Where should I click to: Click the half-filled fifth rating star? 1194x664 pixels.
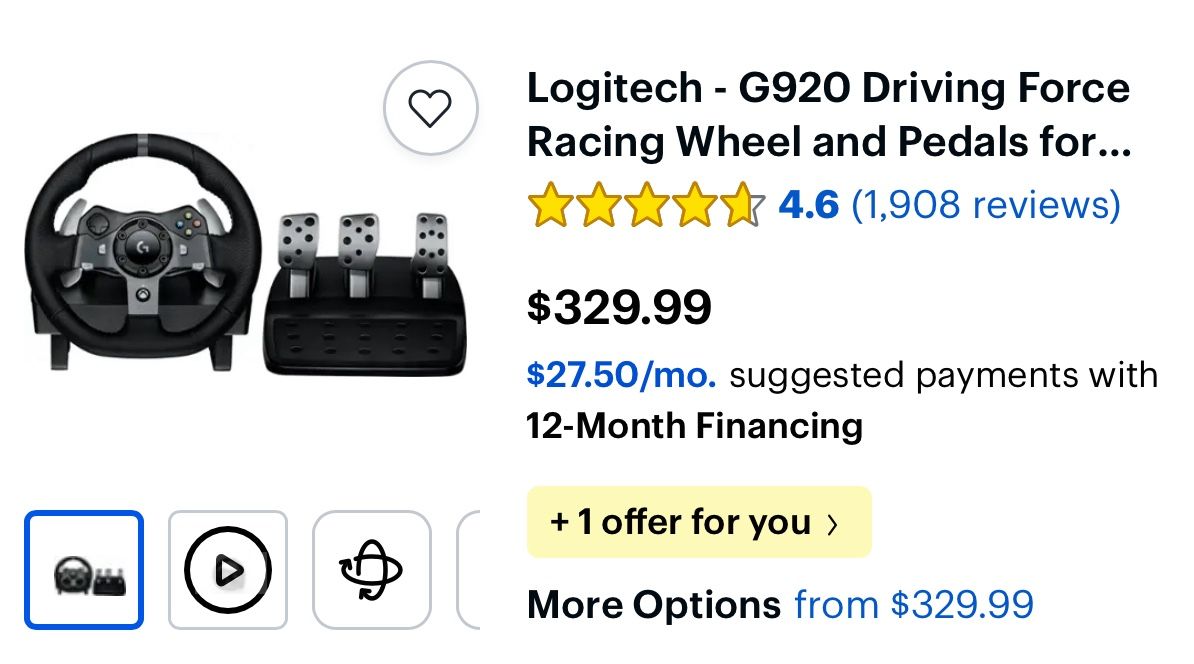(x=741, y=205)
